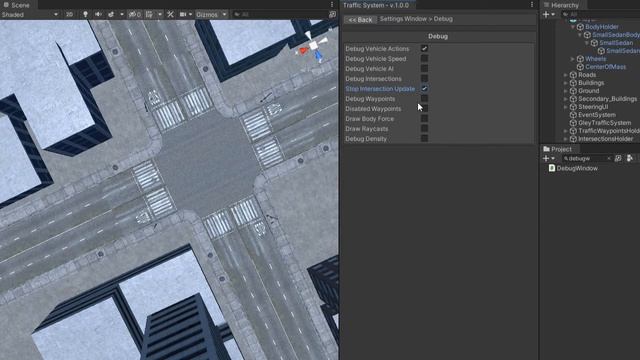Open scene effects dropdown arrow
Screen dimensions: 640x360
pos(122,14)
